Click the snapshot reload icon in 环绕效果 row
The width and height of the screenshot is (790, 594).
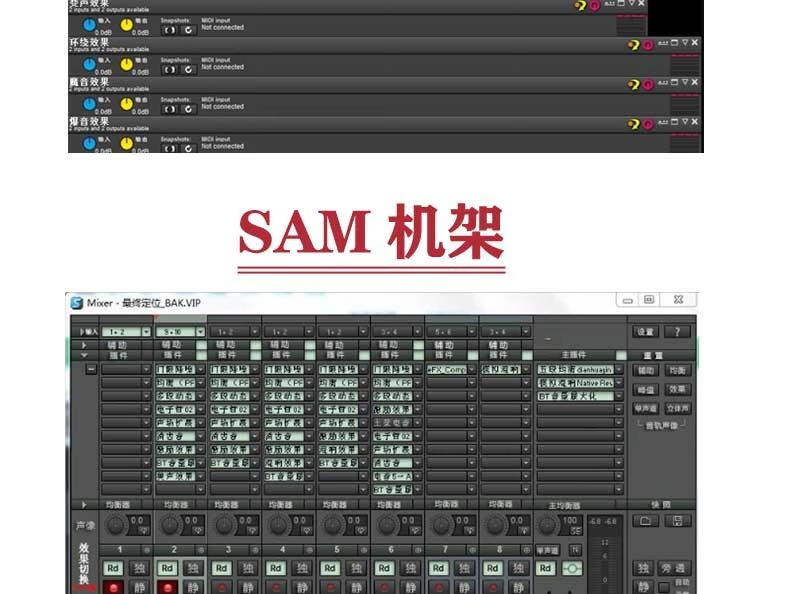click(188, 68)
